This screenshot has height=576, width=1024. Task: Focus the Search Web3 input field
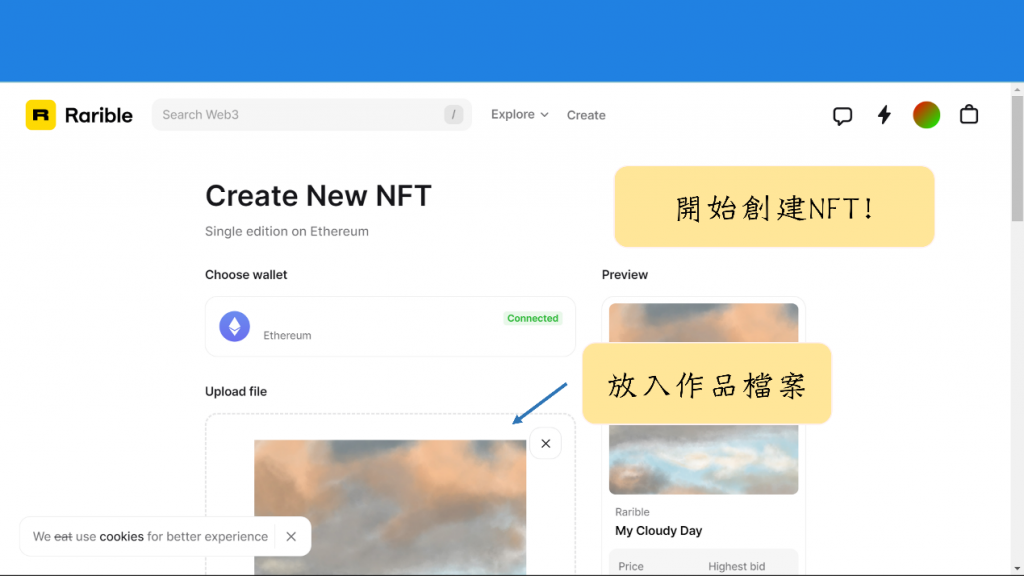[312, 115]
